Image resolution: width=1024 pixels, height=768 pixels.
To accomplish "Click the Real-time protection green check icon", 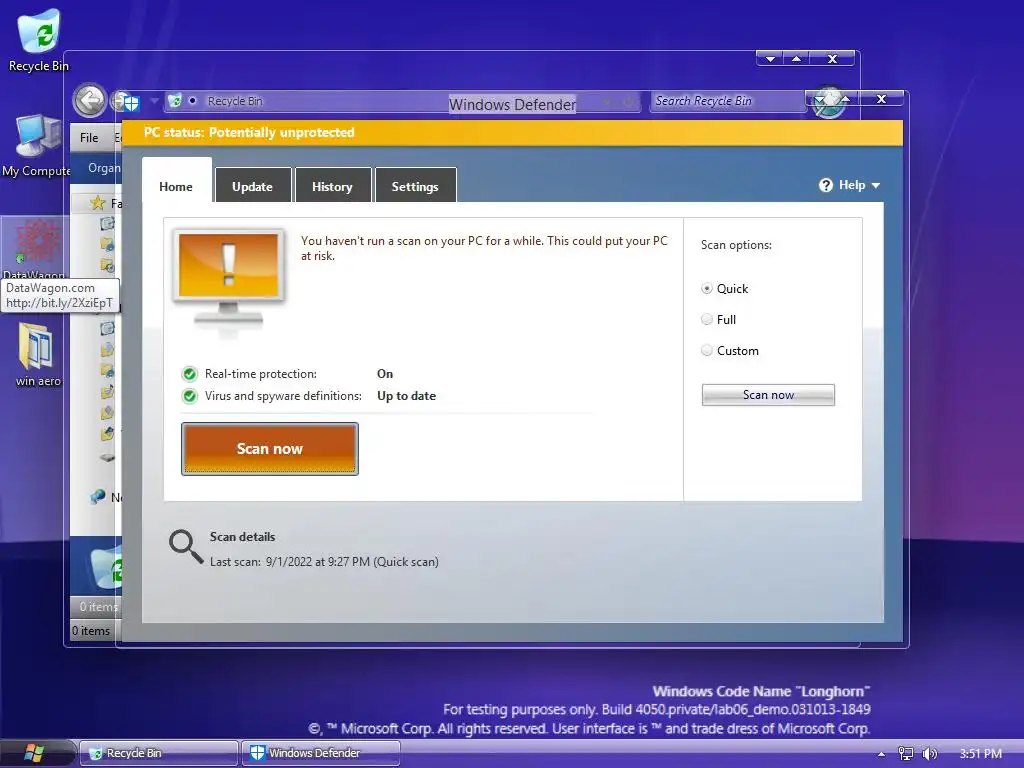I will (189, 374).
